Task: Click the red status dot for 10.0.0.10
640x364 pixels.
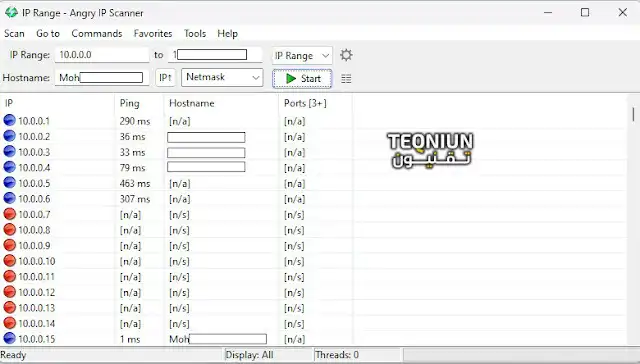Action: (9, 260)
